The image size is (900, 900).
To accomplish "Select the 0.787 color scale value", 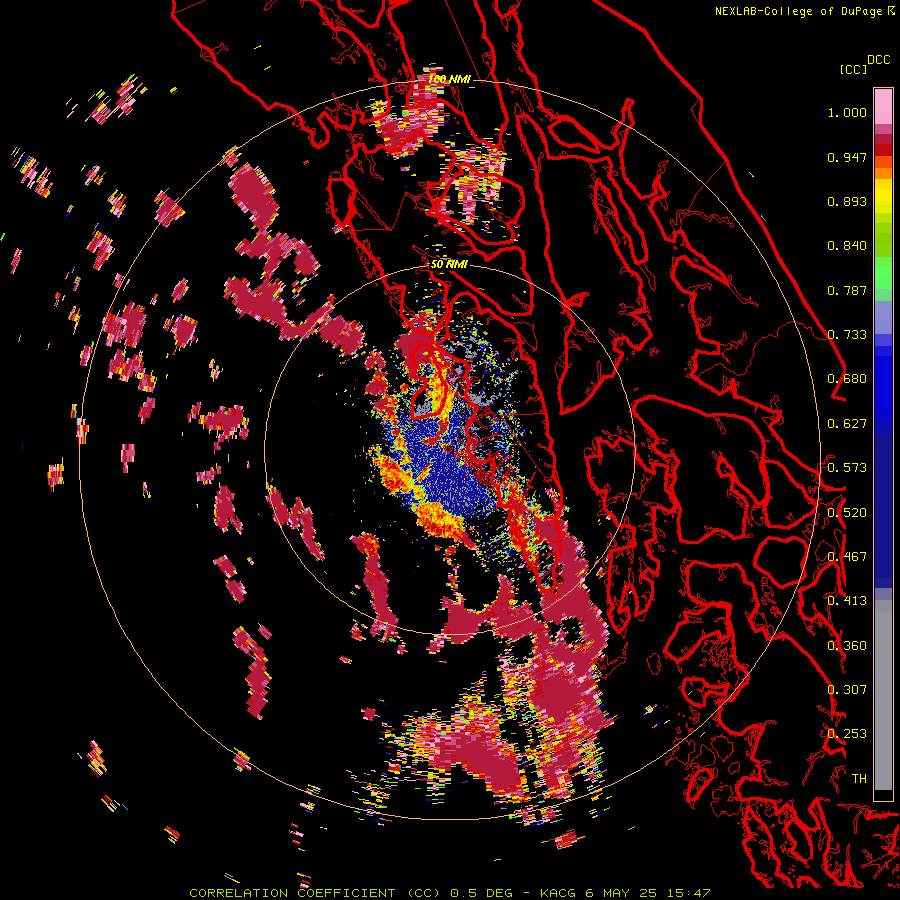I will coord(847,290).
